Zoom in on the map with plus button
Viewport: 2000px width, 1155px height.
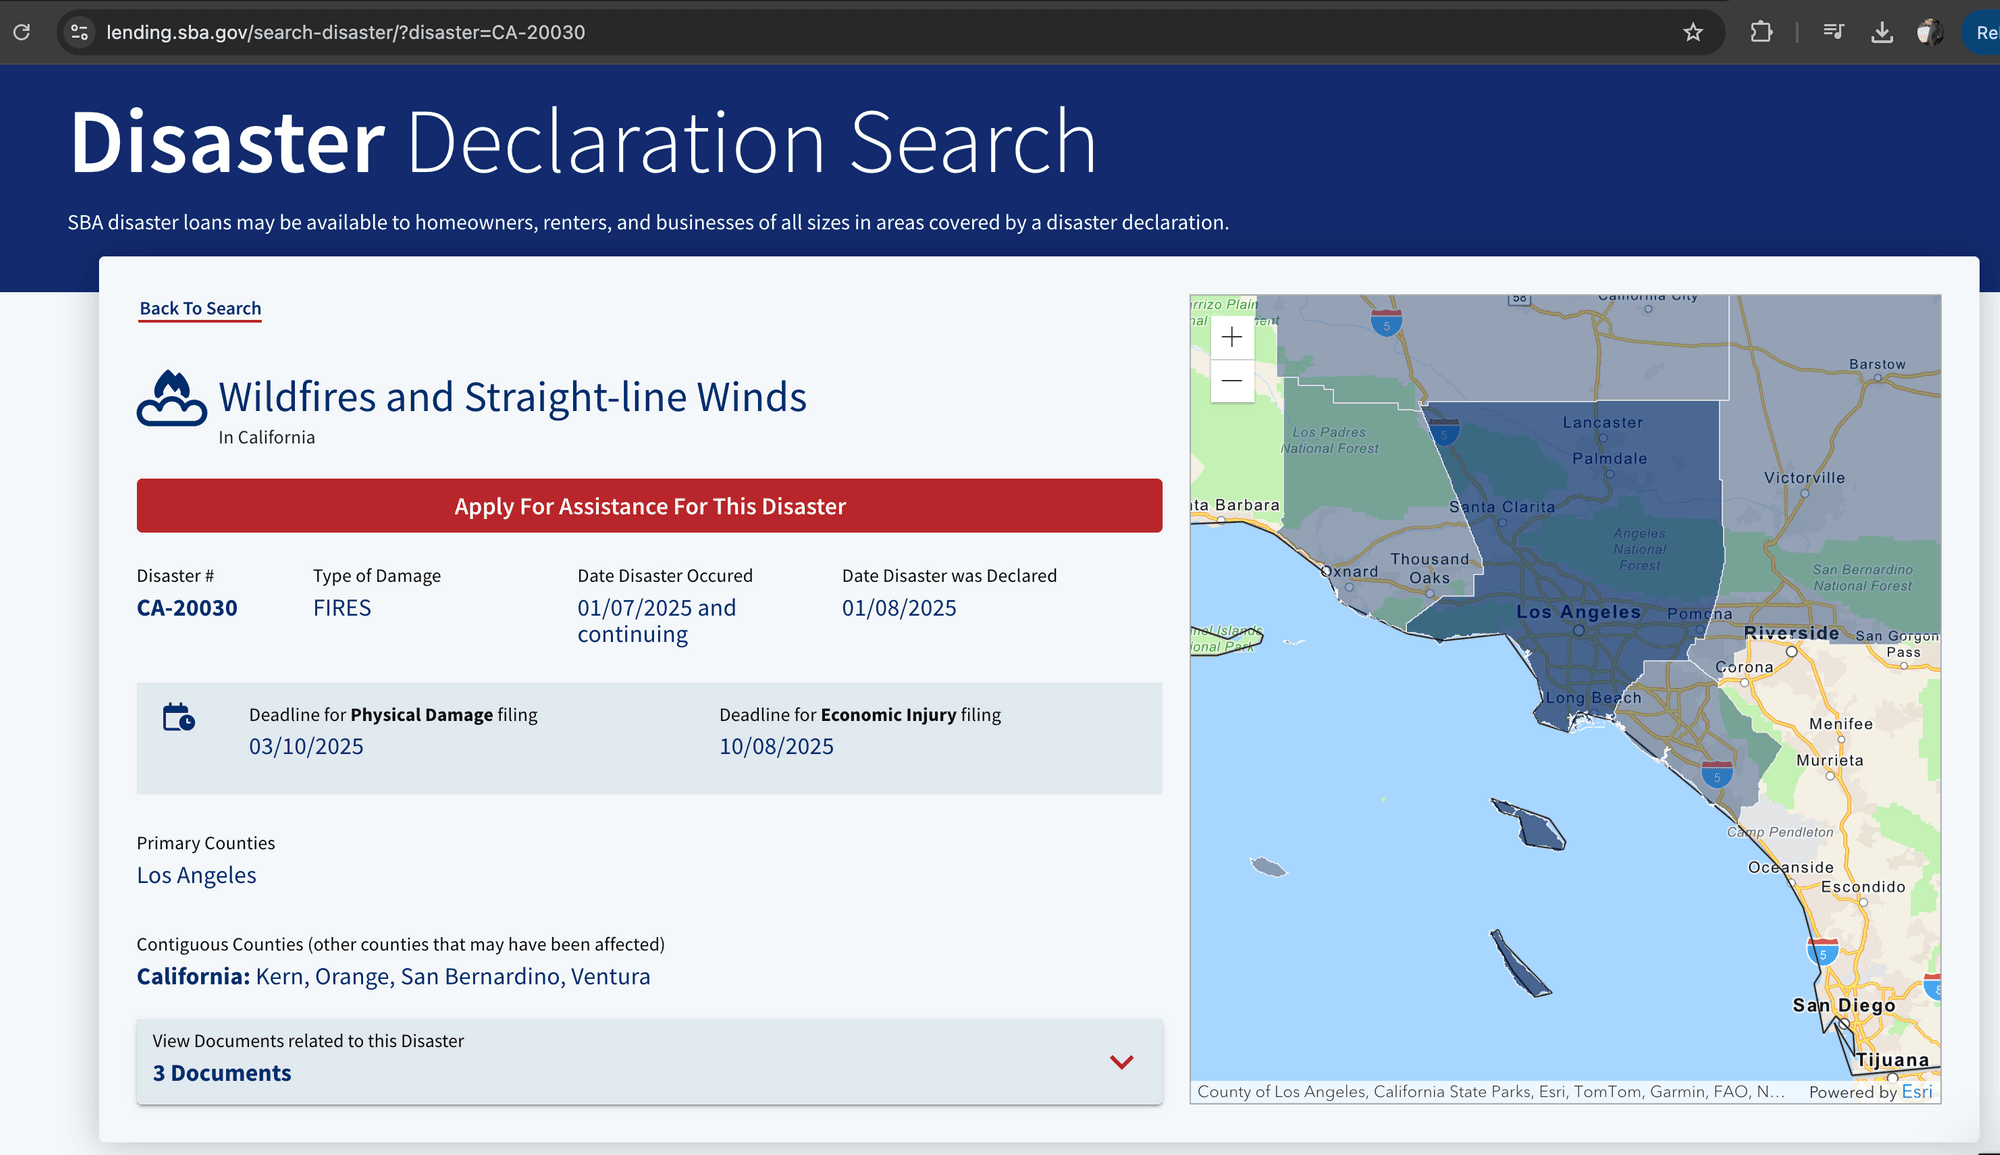1232,337
